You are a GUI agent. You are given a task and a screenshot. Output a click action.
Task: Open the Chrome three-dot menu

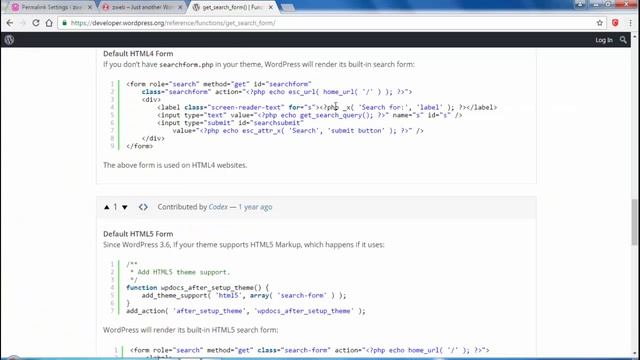pos(631,23)
